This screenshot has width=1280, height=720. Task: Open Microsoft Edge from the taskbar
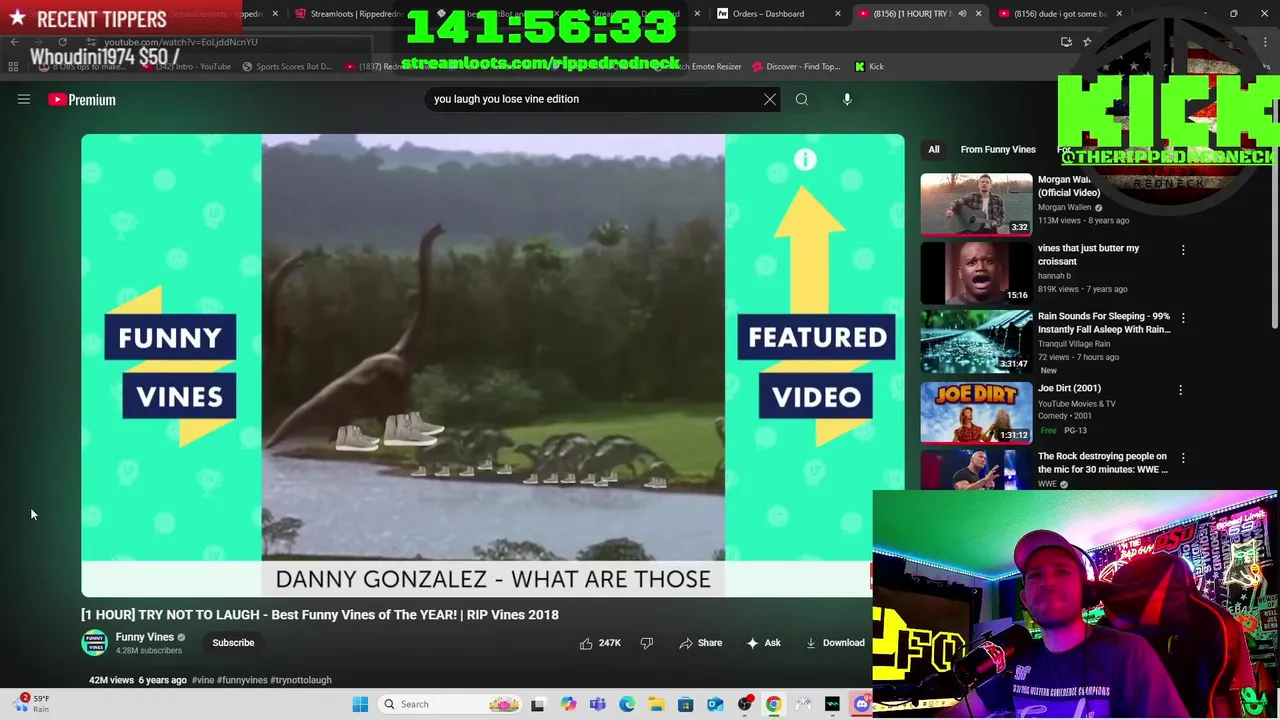[x=626, y=704]
